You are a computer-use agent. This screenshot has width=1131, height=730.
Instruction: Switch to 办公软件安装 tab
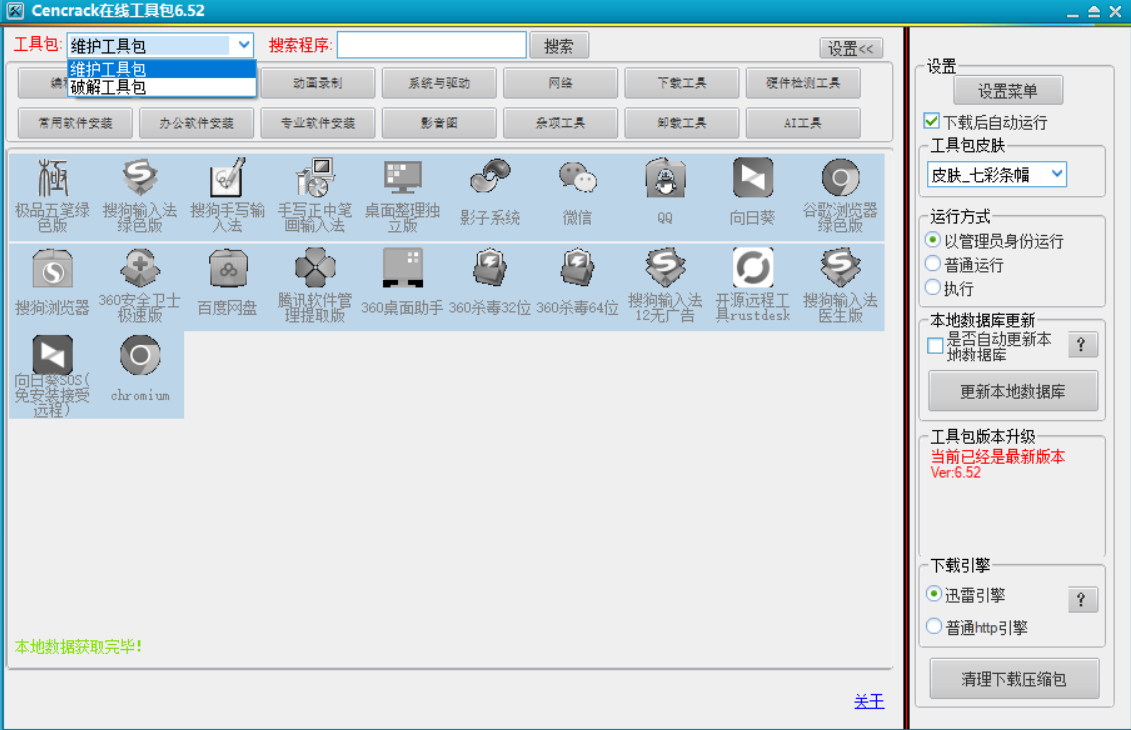click(x=196, y=123)
